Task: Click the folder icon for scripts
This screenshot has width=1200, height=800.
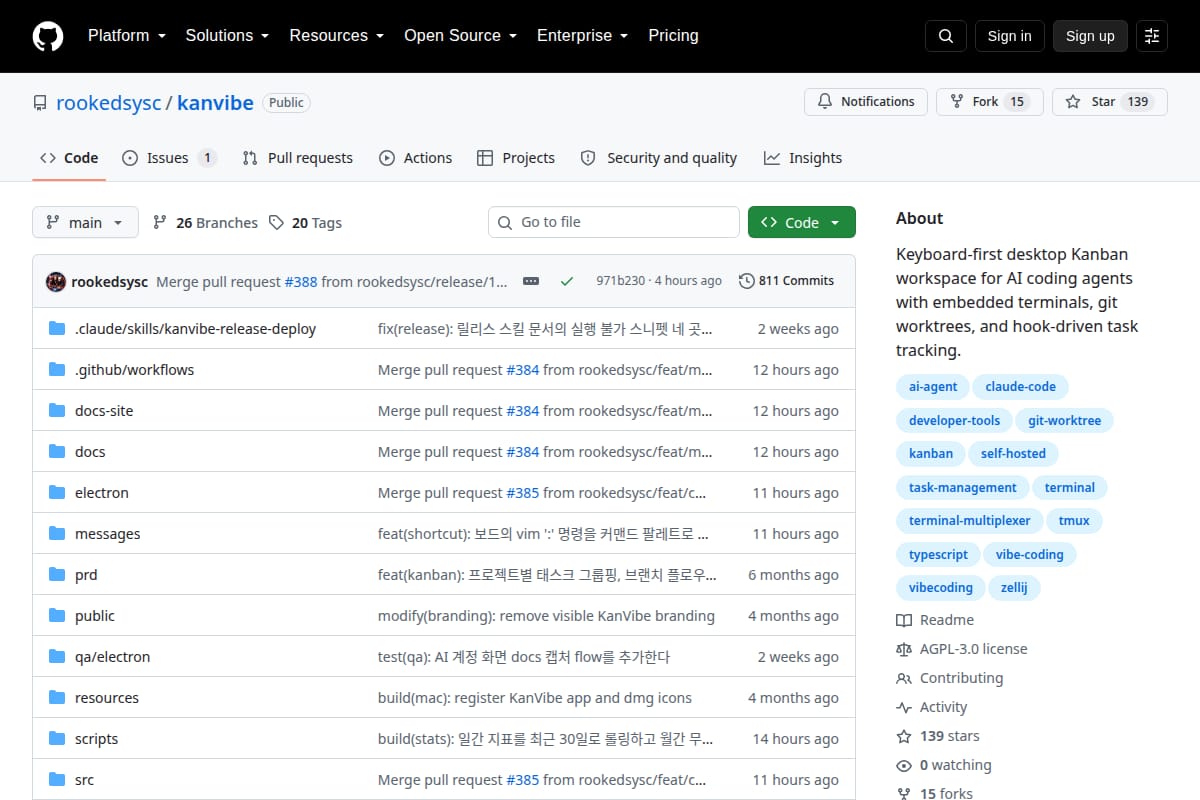Action: click(x=57, y=739)
